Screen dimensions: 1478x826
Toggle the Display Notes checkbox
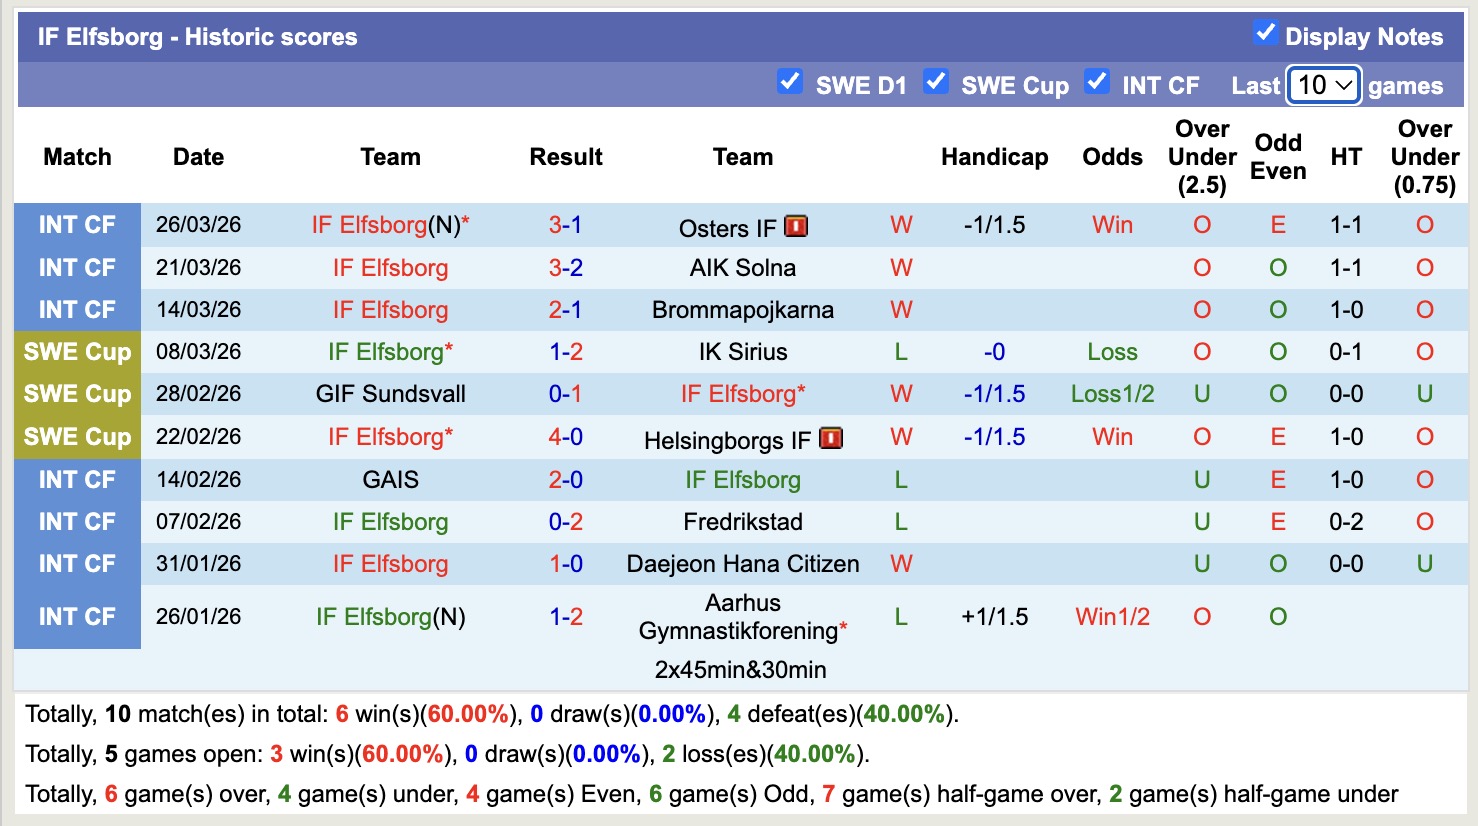tap(1265, 32)
